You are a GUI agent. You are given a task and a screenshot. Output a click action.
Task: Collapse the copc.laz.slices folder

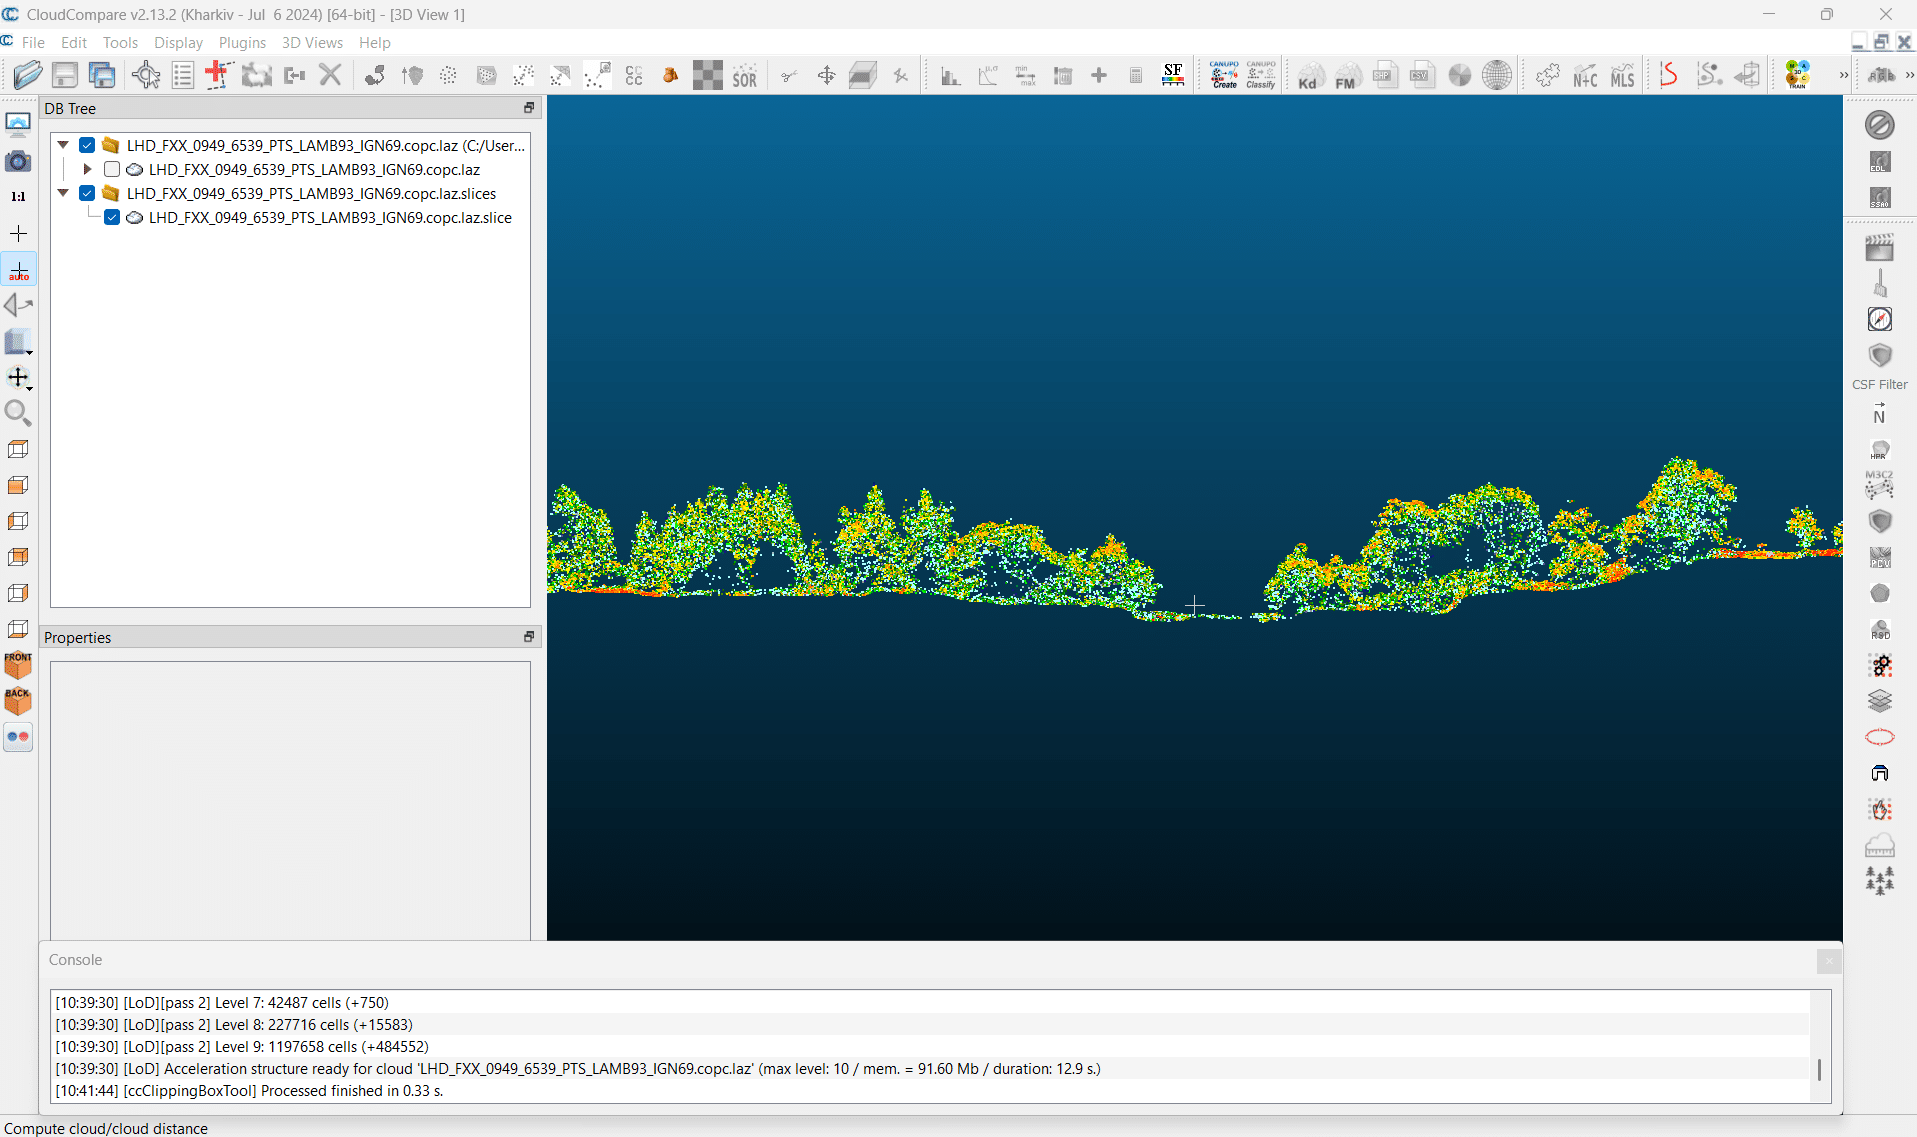[63, 193]
